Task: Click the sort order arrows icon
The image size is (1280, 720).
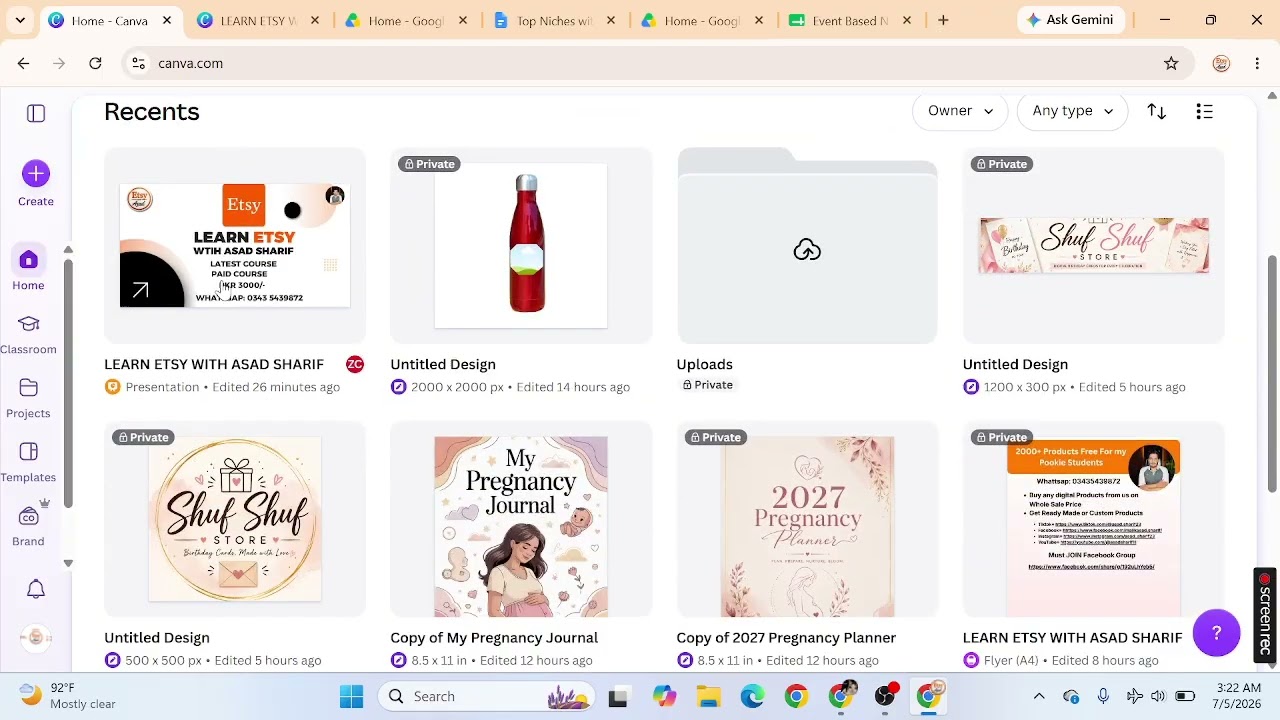Action: pyautogui.click(x=1157, y=111)
